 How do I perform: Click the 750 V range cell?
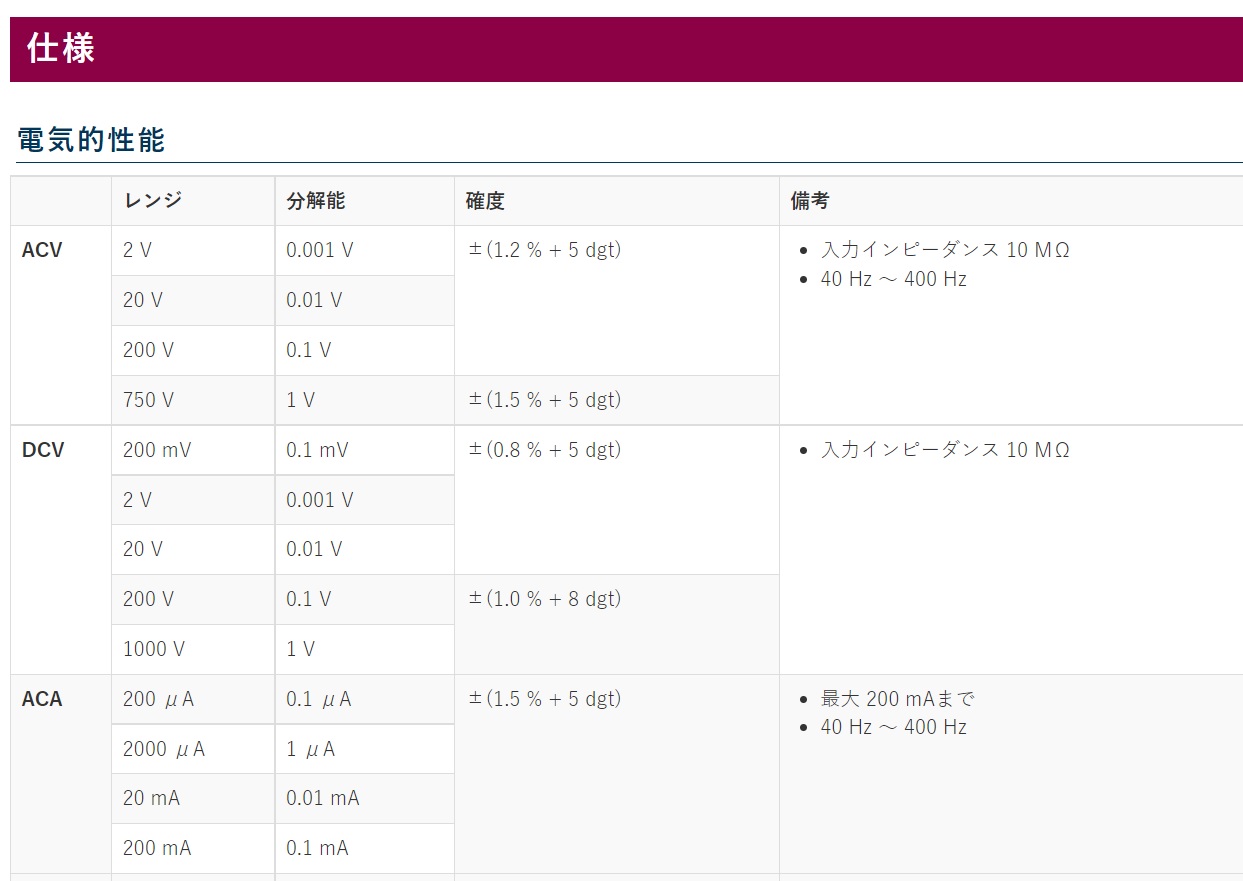[x=148, y=400]
